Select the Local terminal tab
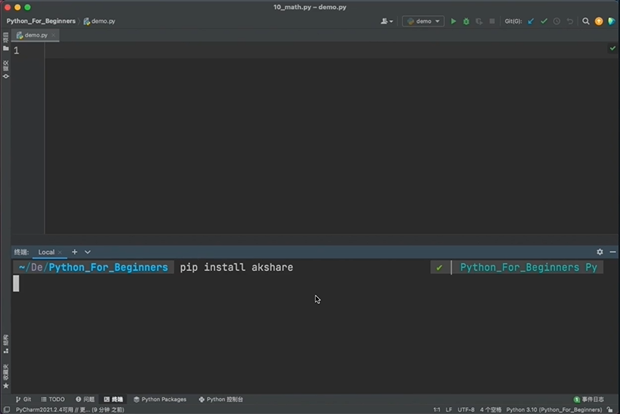 46,252
